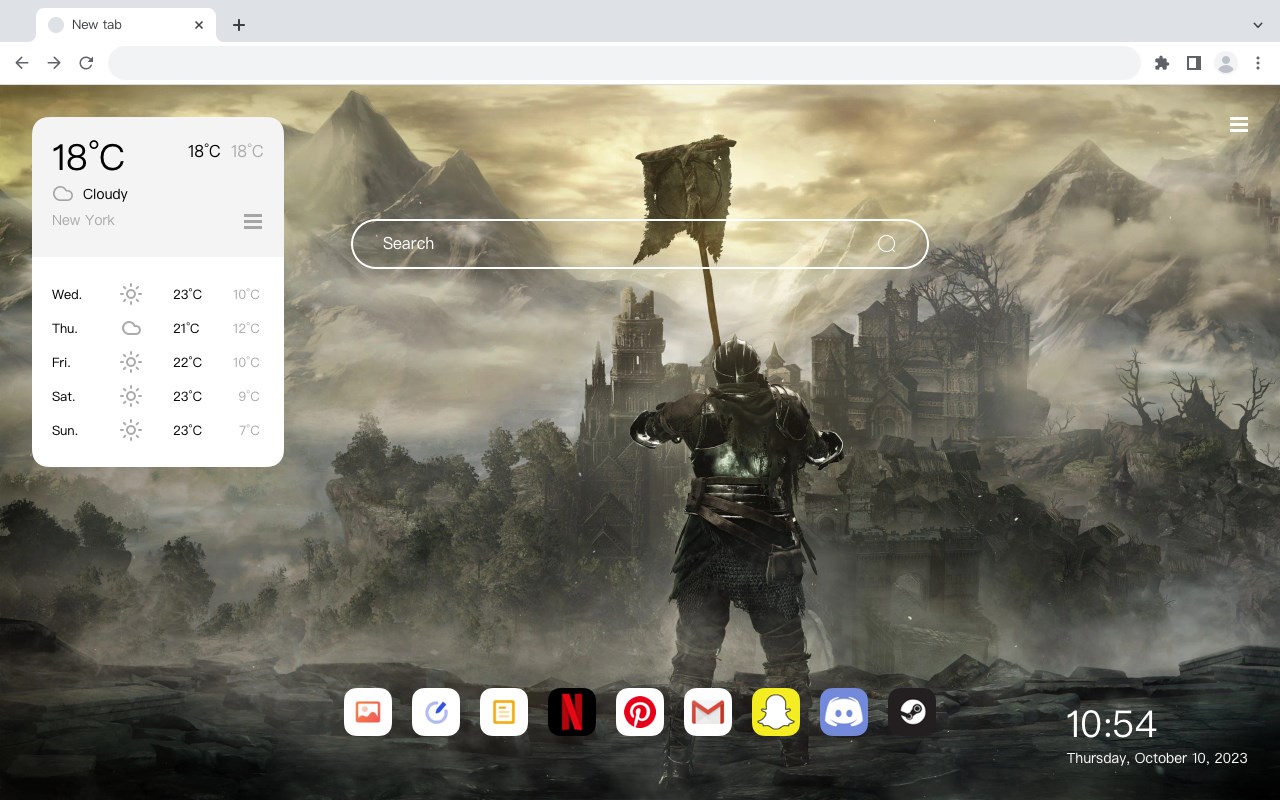
Task: Click the 9°C low for Saturday
Action: pyautogui.click(x=249, y=396)
